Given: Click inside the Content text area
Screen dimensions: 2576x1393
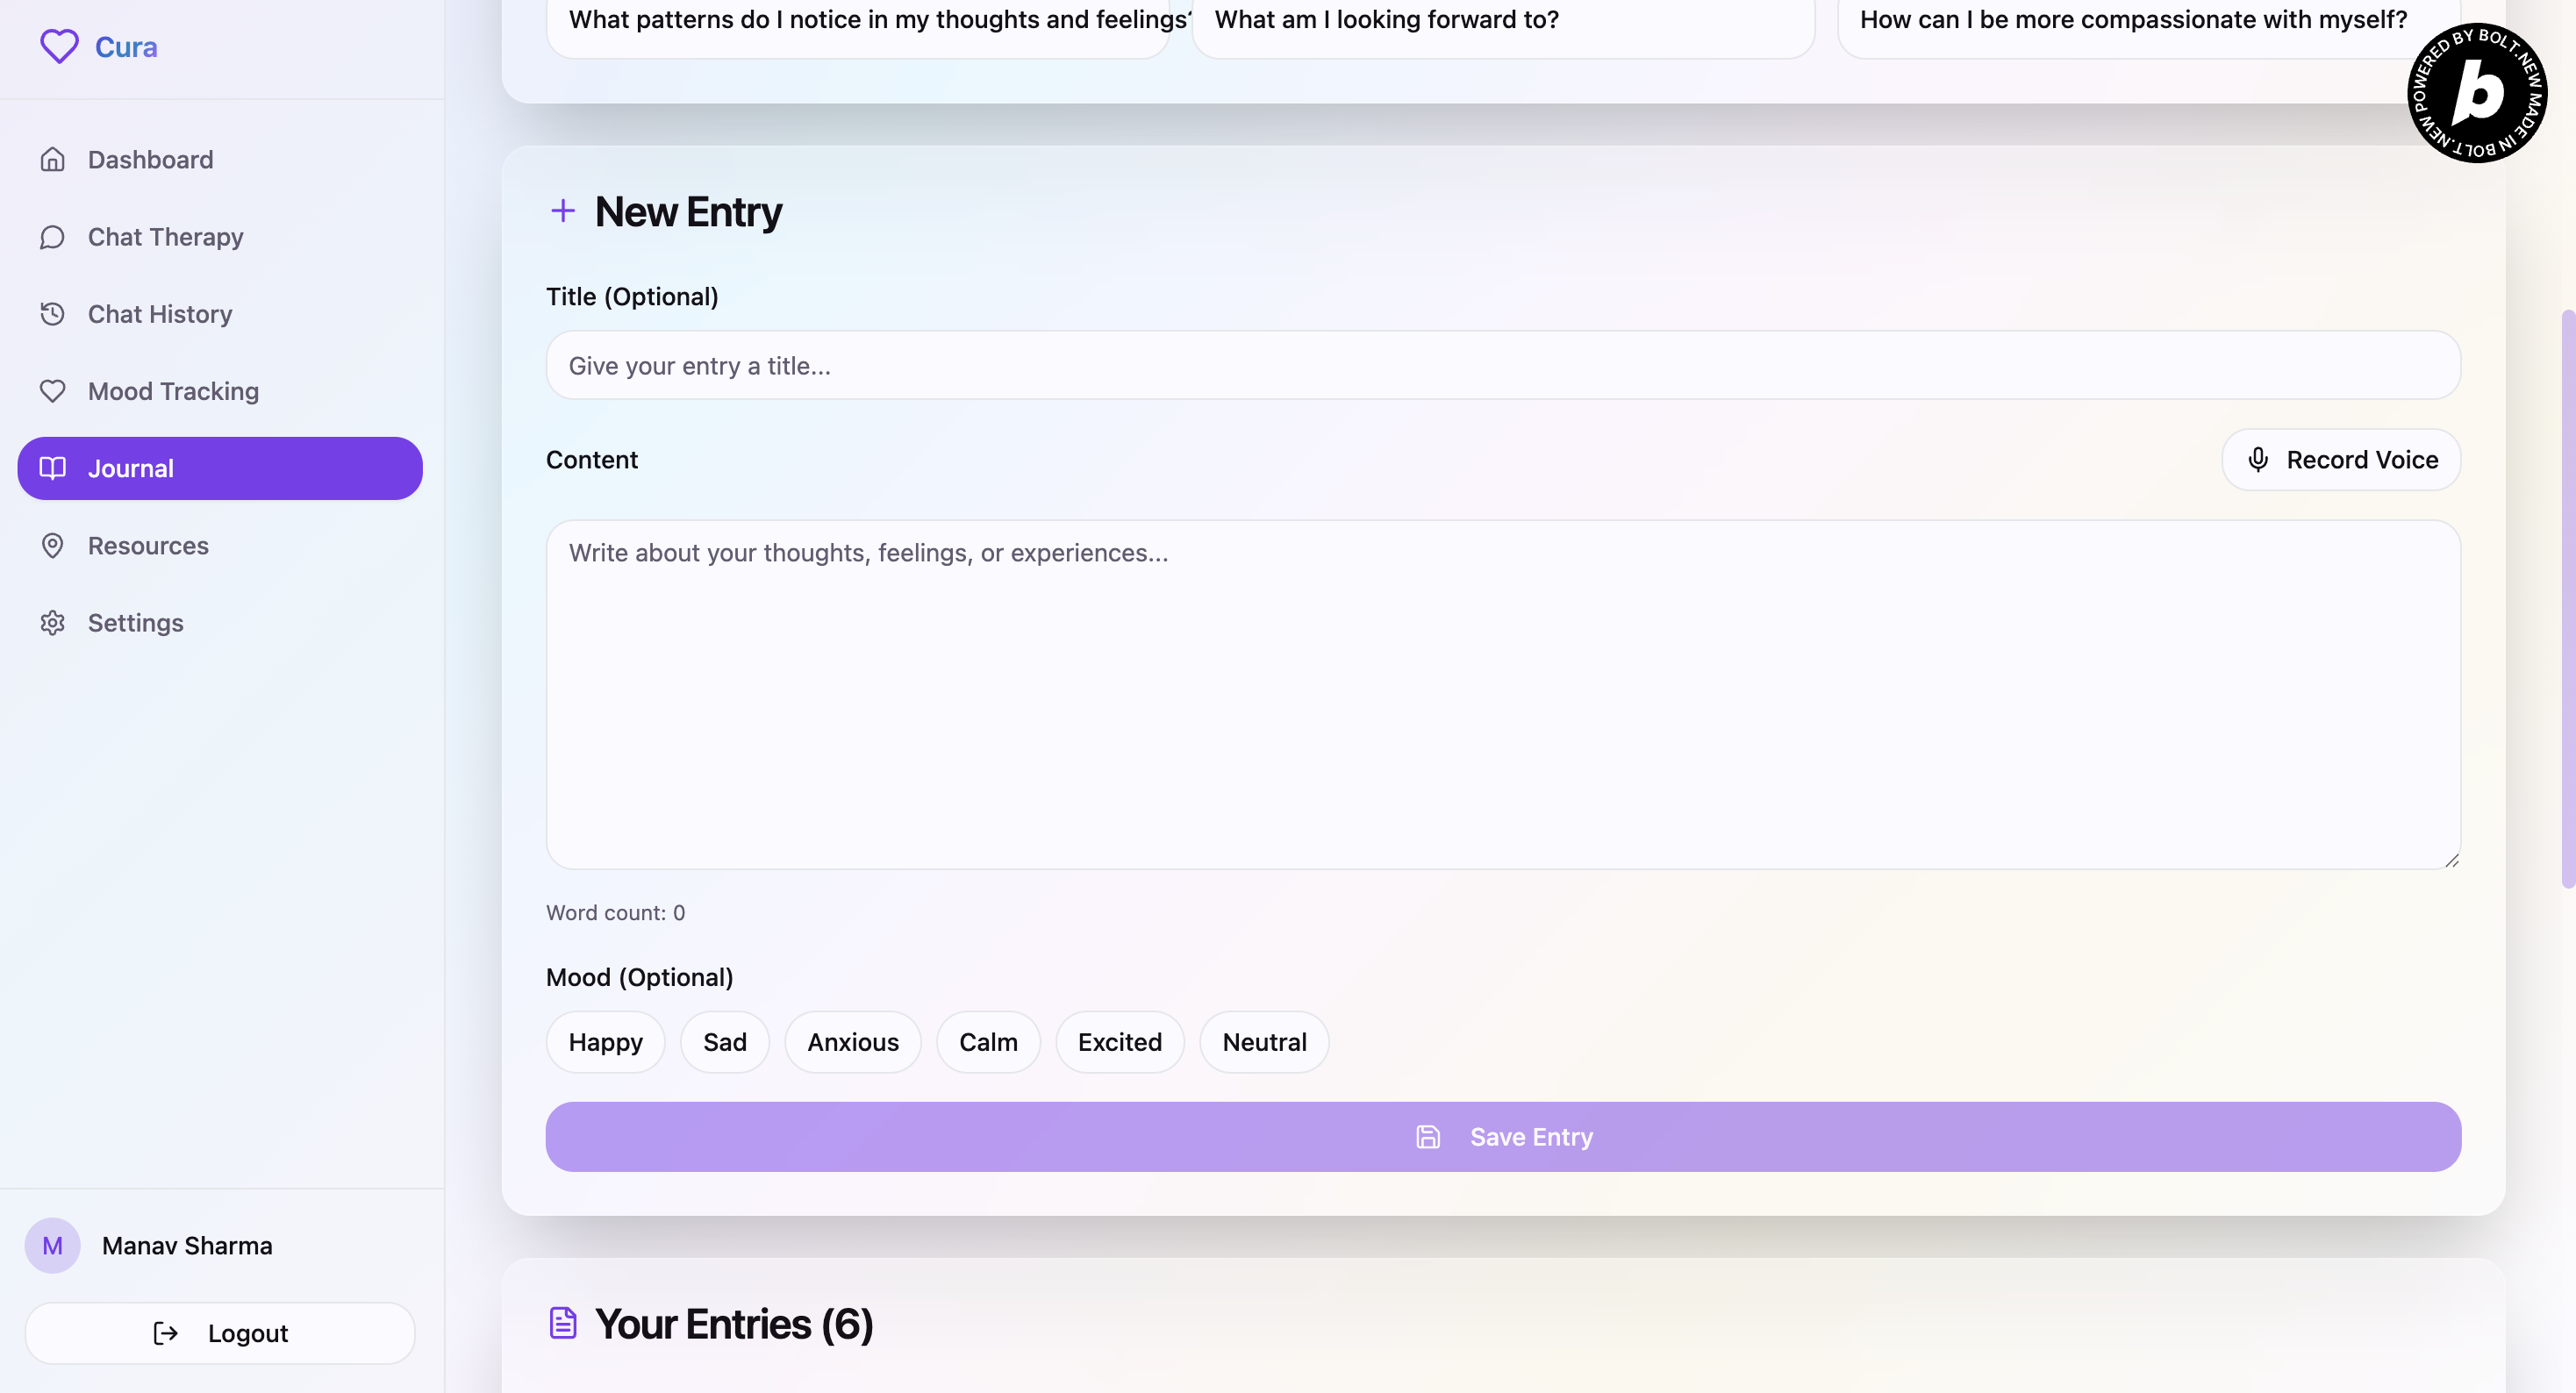Looking at the screenshot, I should [1502, 694].
